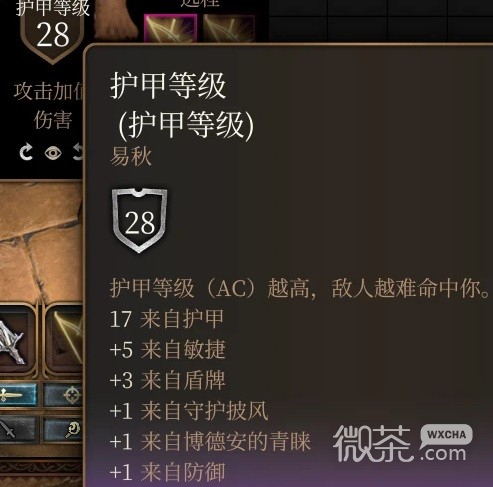This screenshot has width=493, height=487.
Task: Toggle the blue melee sword filter button
Action: pyautogui.click(x=18, y=395)
